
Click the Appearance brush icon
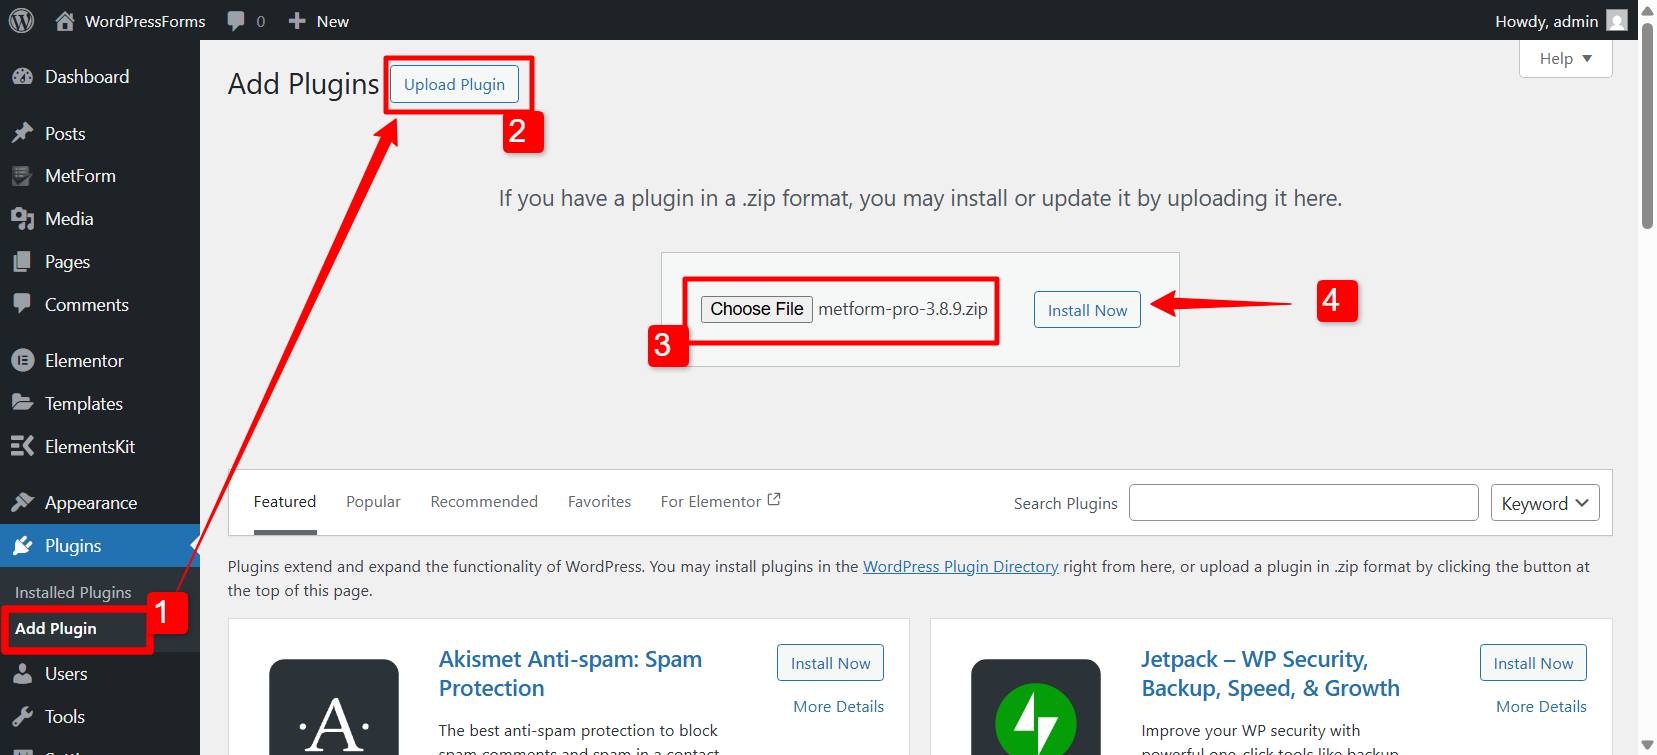tap(22, 502)
